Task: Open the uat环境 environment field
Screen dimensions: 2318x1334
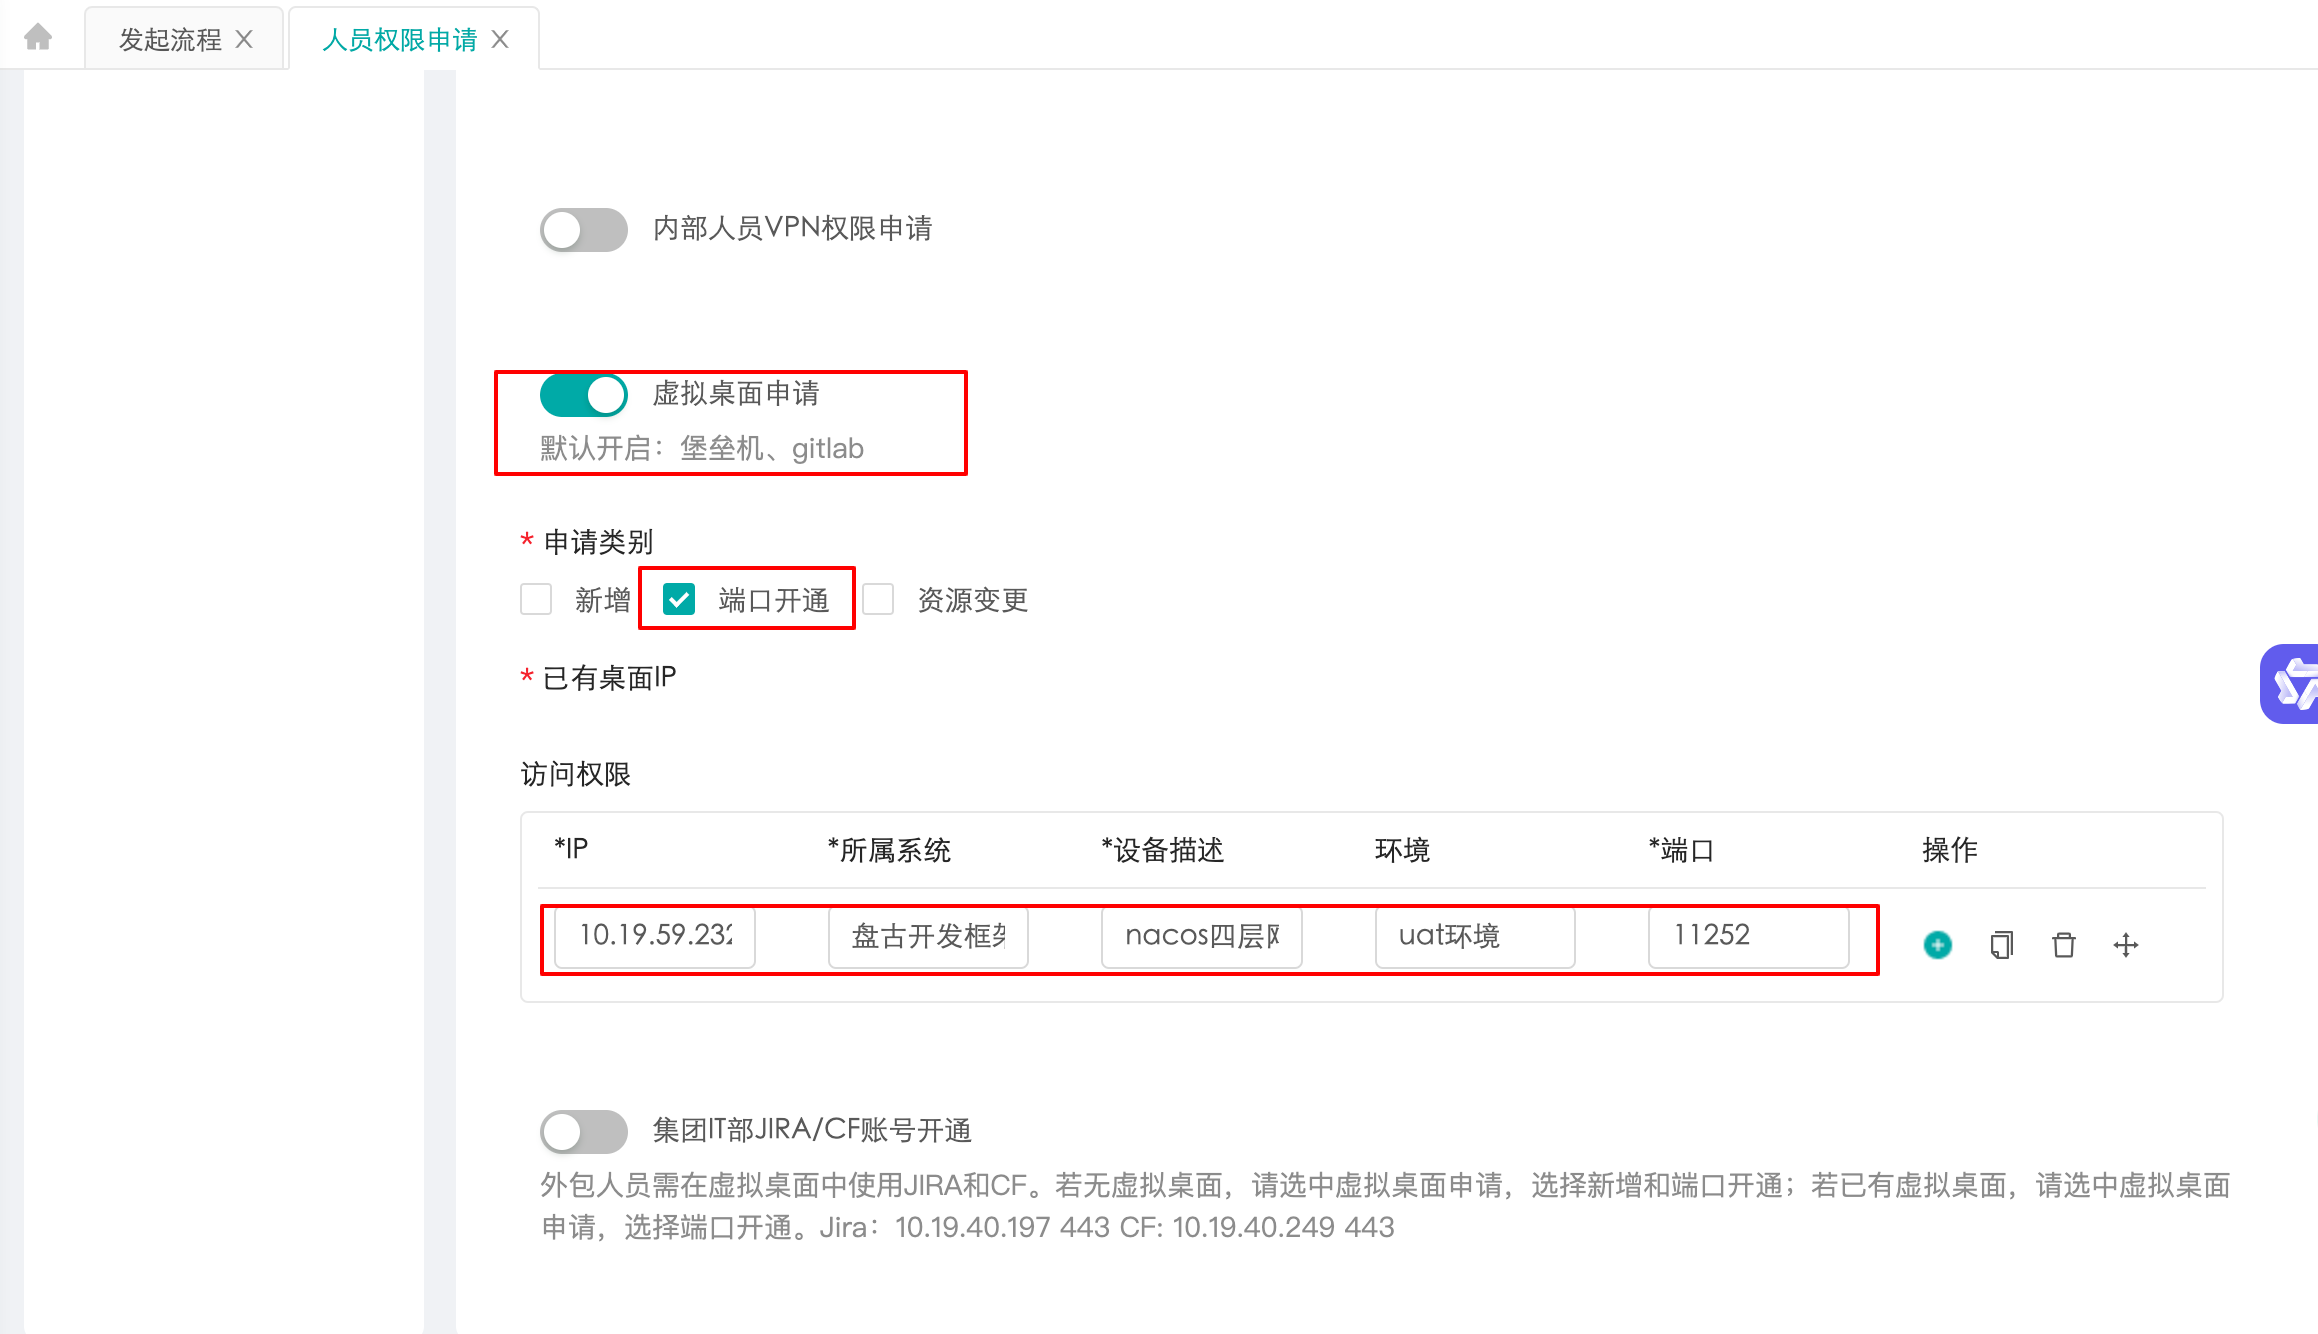Action: tap(1475, 937)
